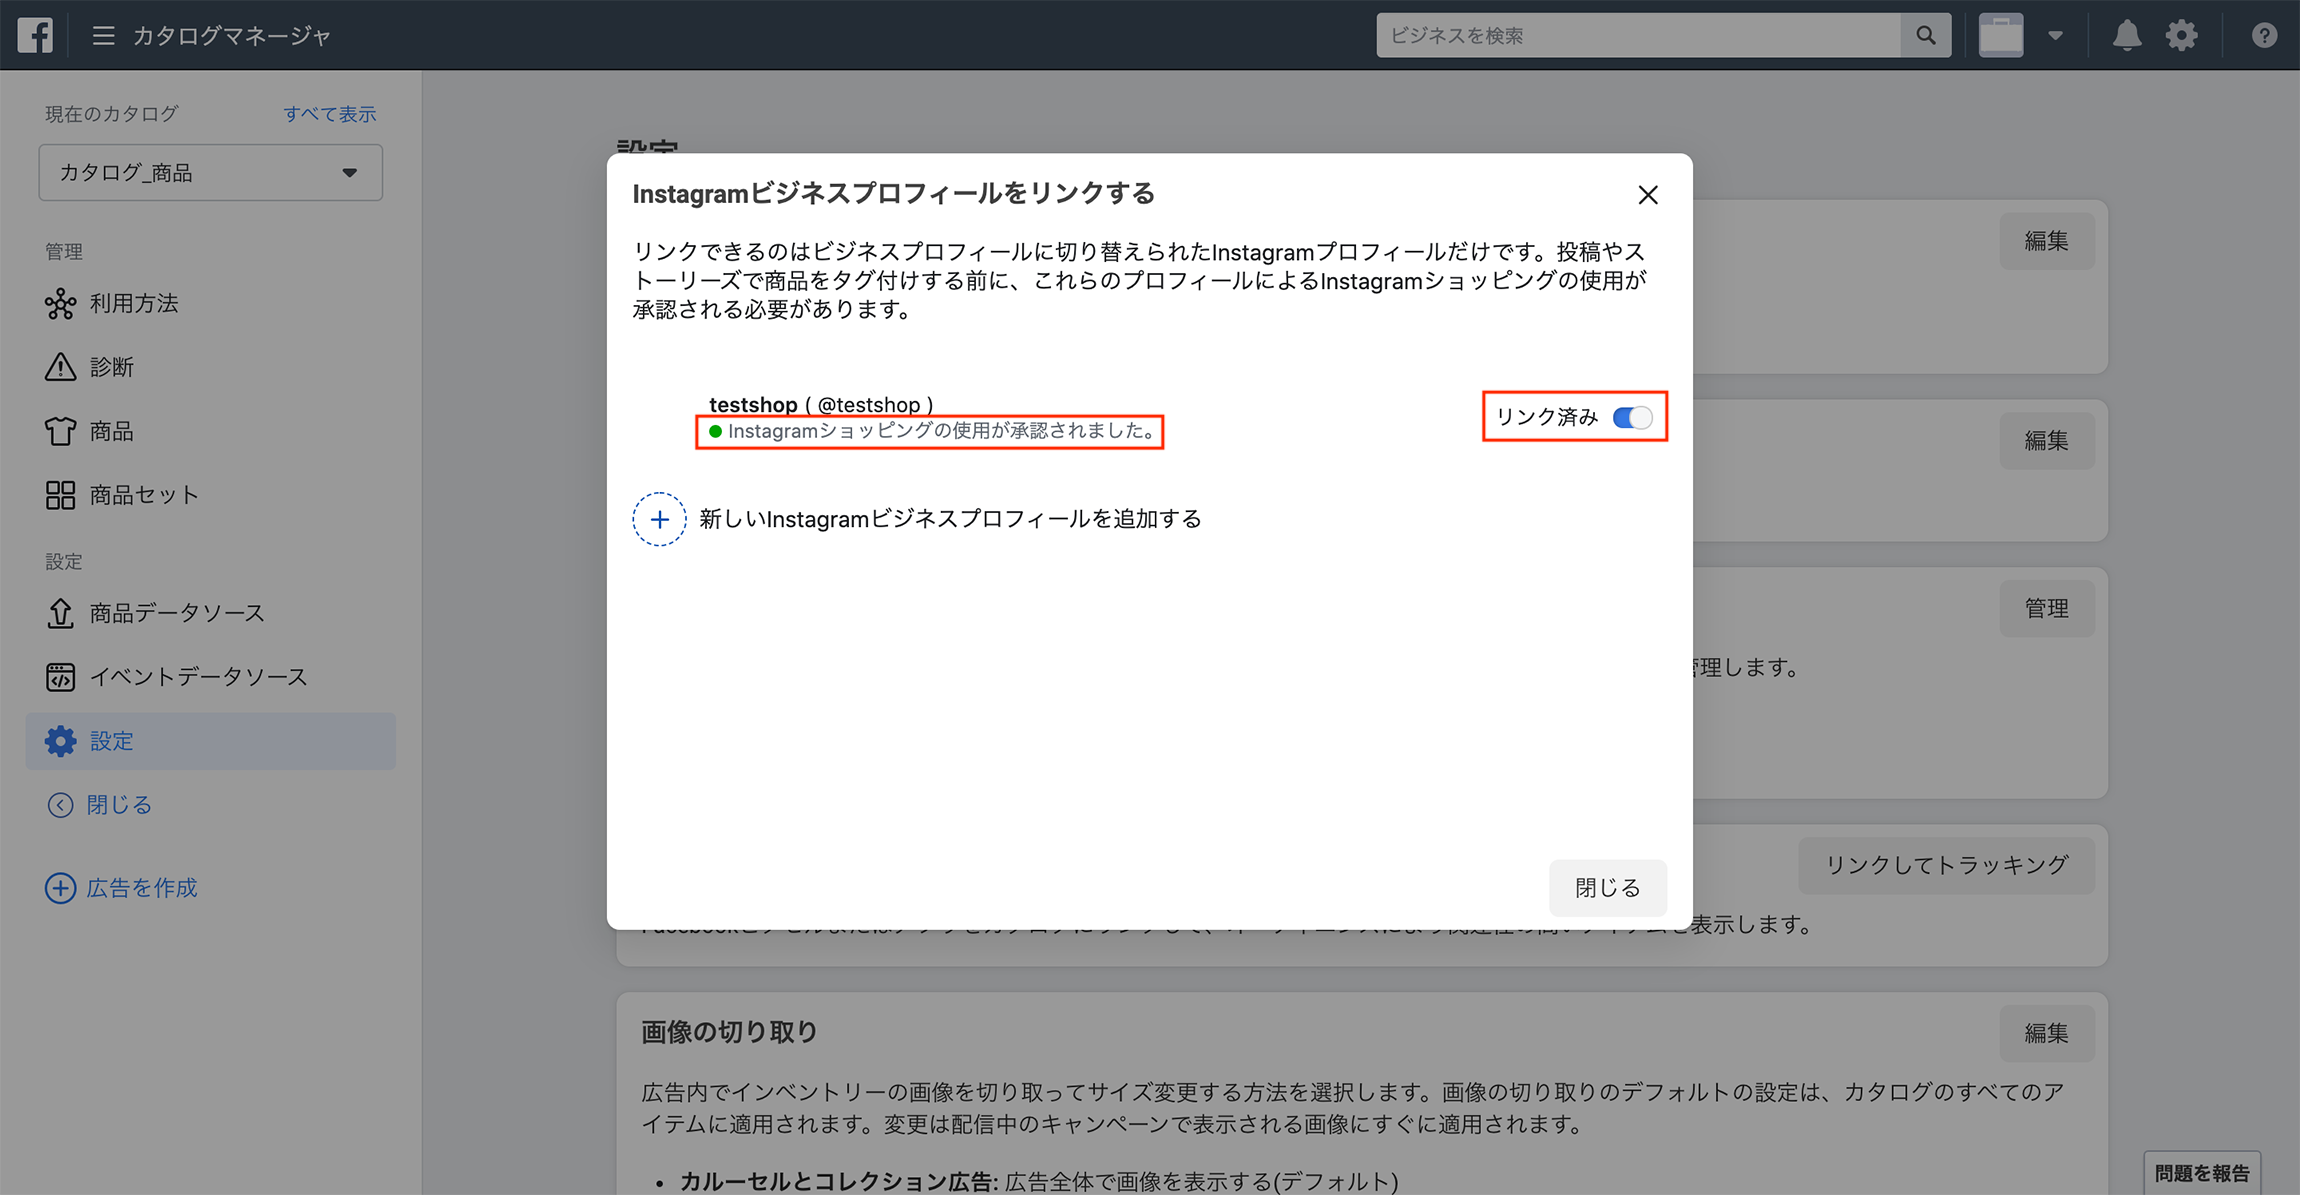The image size is (2300, 1195).
Task: Open the カタログ_商品 catalog dropdown
Action: (210, 172)
